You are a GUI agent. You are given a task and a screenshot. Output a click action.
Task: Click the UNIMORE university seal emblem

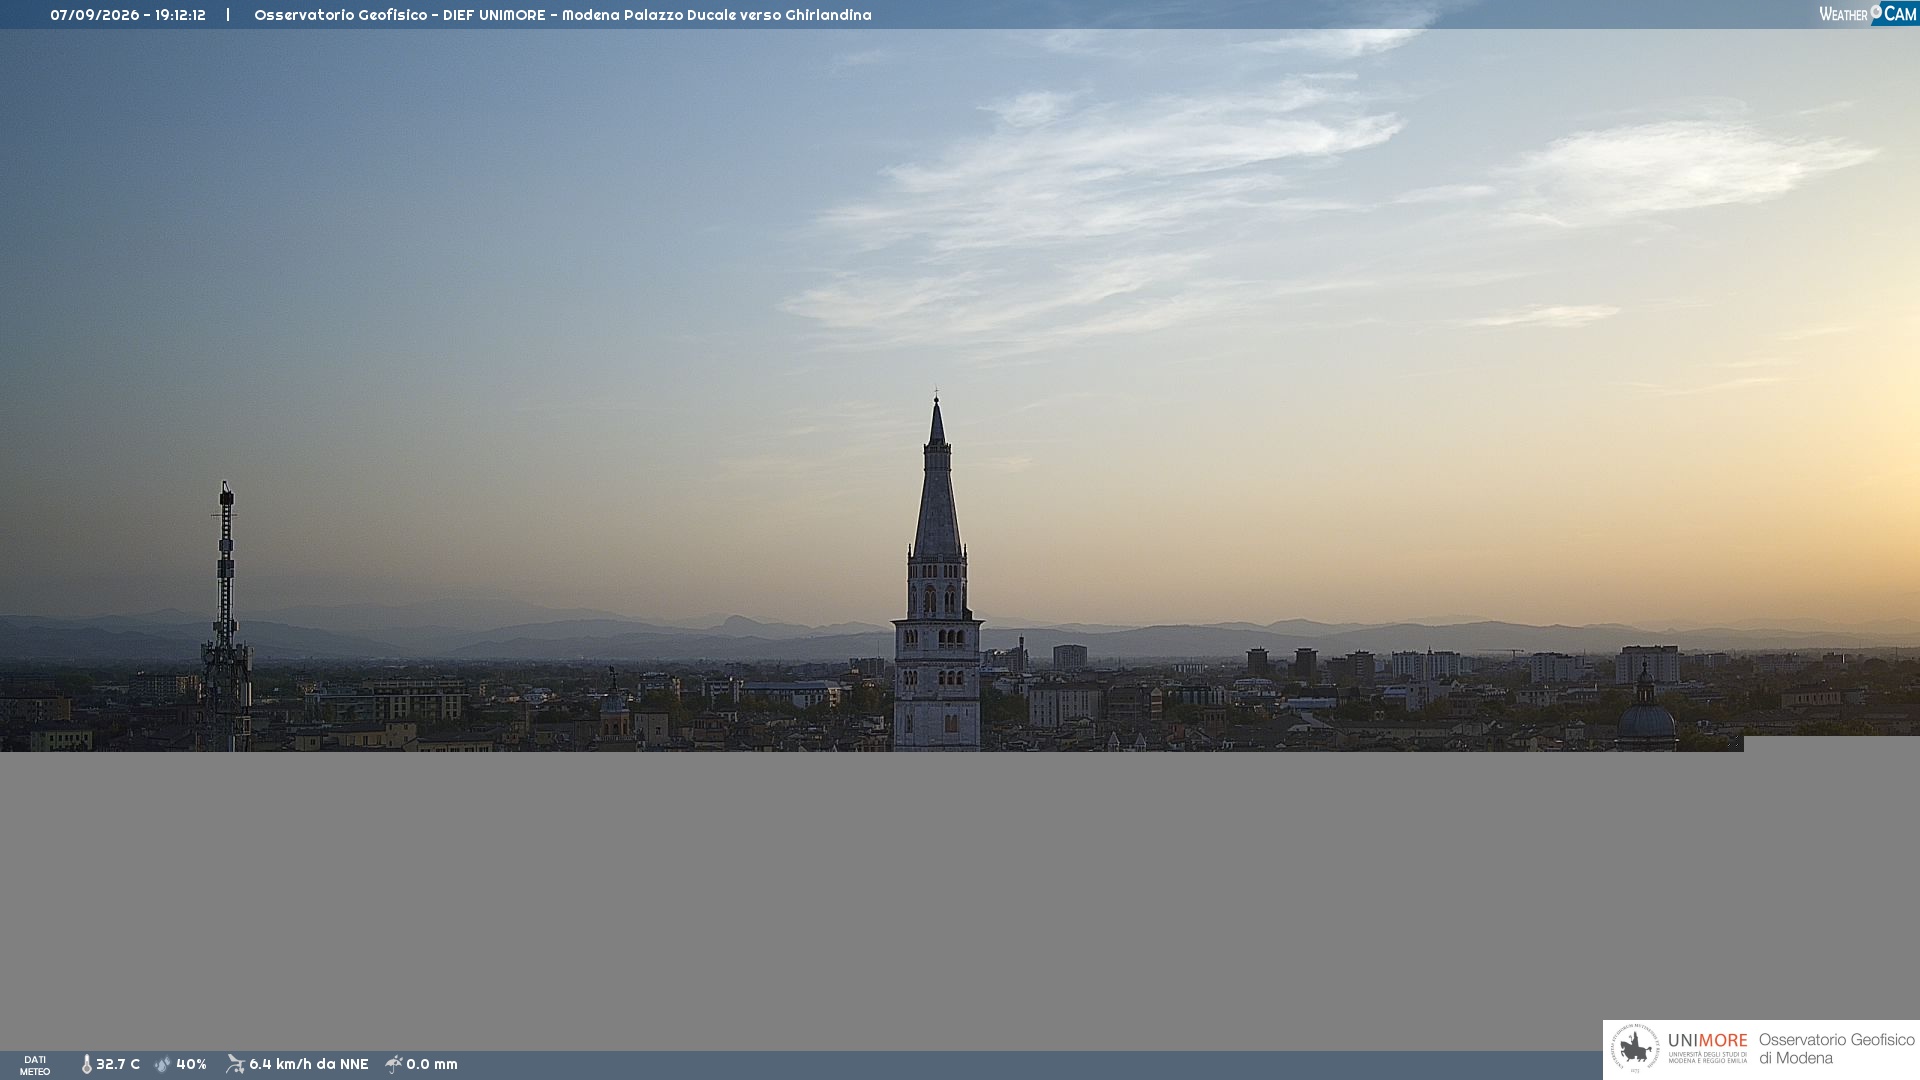[1635, 1049]
